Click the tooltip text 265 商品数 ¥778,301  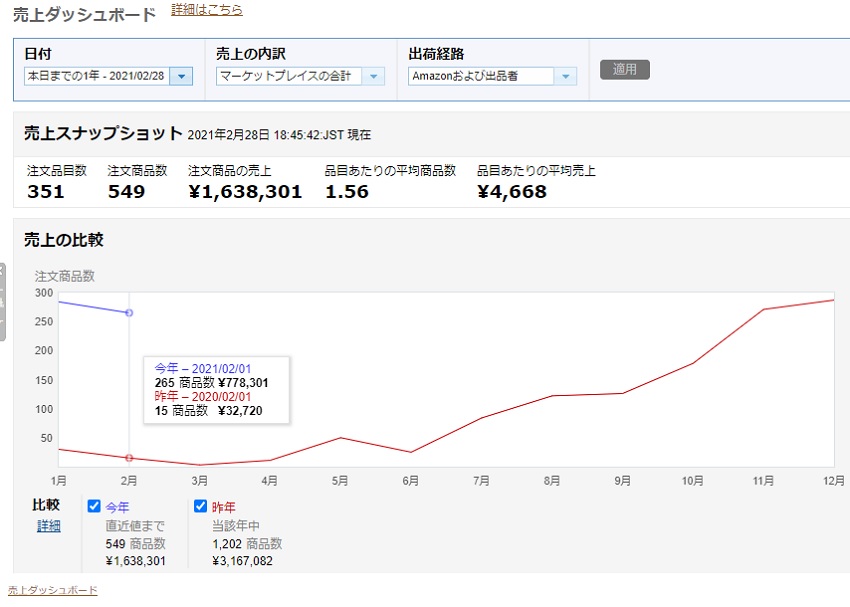[x=211, y=383]
